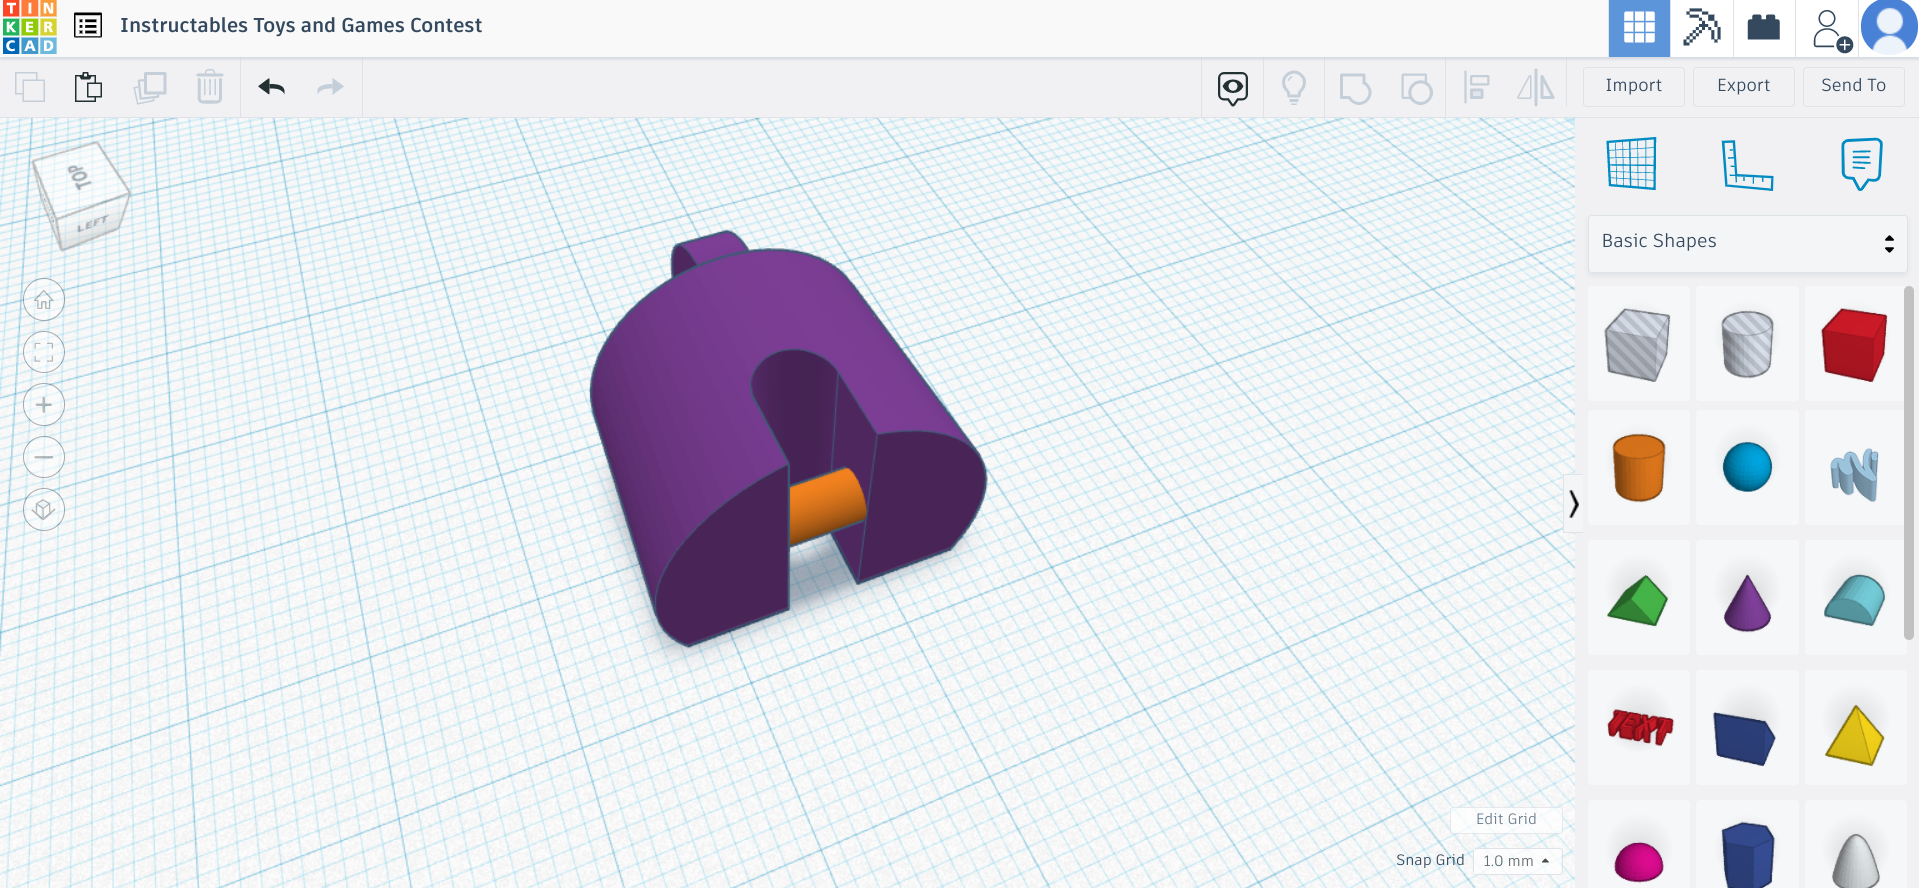This screenshot has width=1919, height=888.
Task: Click the design title text
Action: coord(301,26)
